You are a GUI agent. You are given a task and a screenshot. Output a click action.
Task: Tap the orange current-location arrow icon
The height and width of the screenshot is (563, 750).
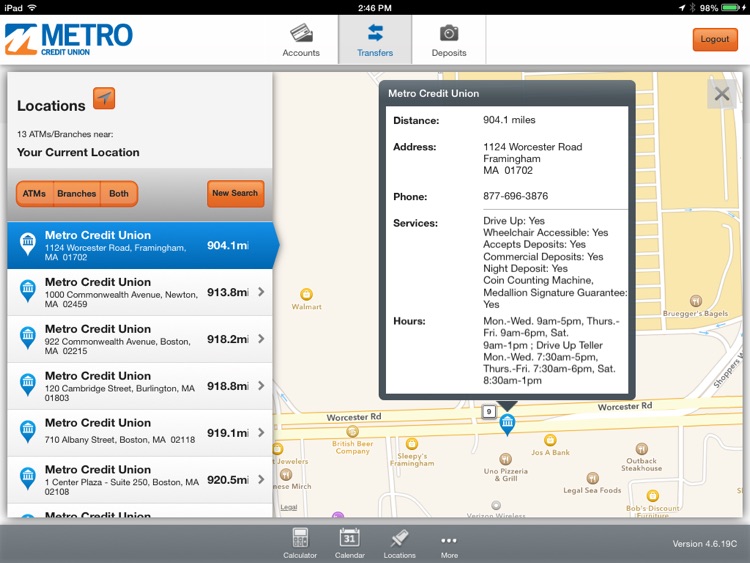(x=104, y=99)
